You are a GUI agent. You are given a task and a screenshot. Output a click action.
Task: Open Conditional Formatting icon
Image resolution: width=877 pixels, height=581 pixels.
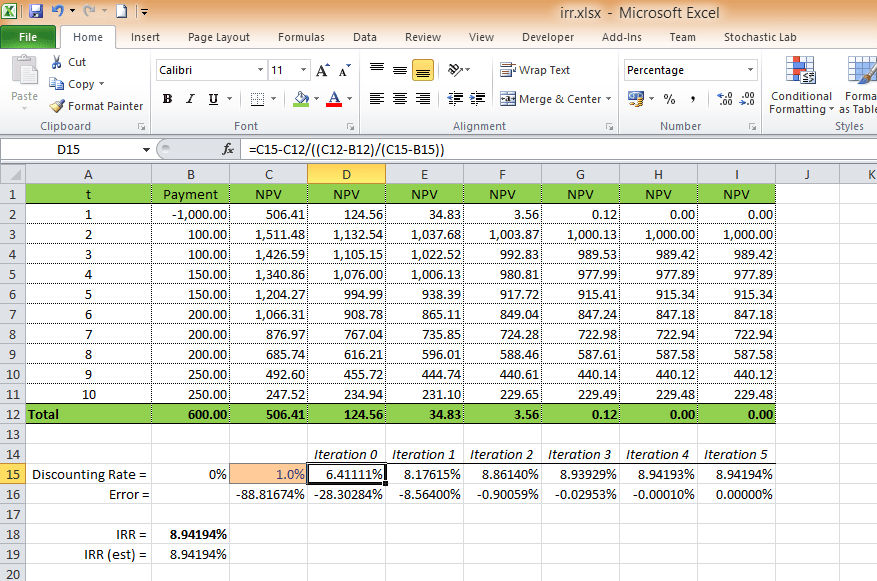(x=800, y=70)
